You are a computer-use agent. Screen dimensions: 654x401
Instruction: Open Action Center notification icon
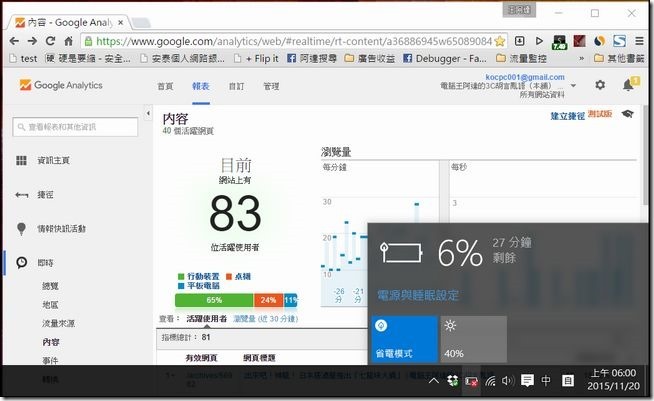(x=527, y=380)
